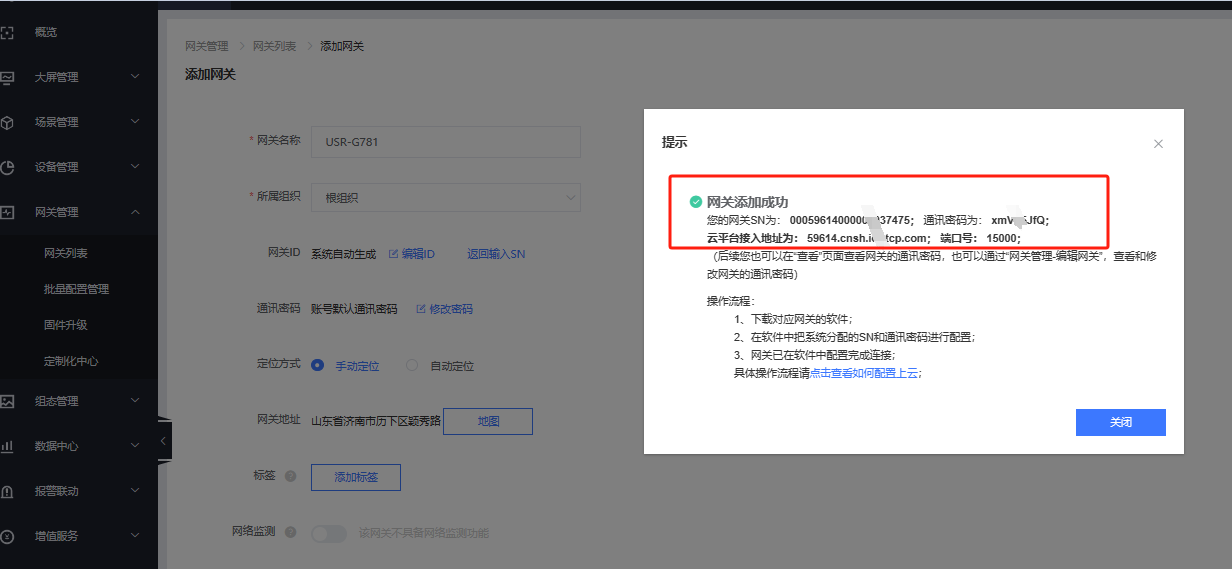Click the 概览 overview sidebar icon
This screenshot has height=569, width=1232.
coord(7,32)
